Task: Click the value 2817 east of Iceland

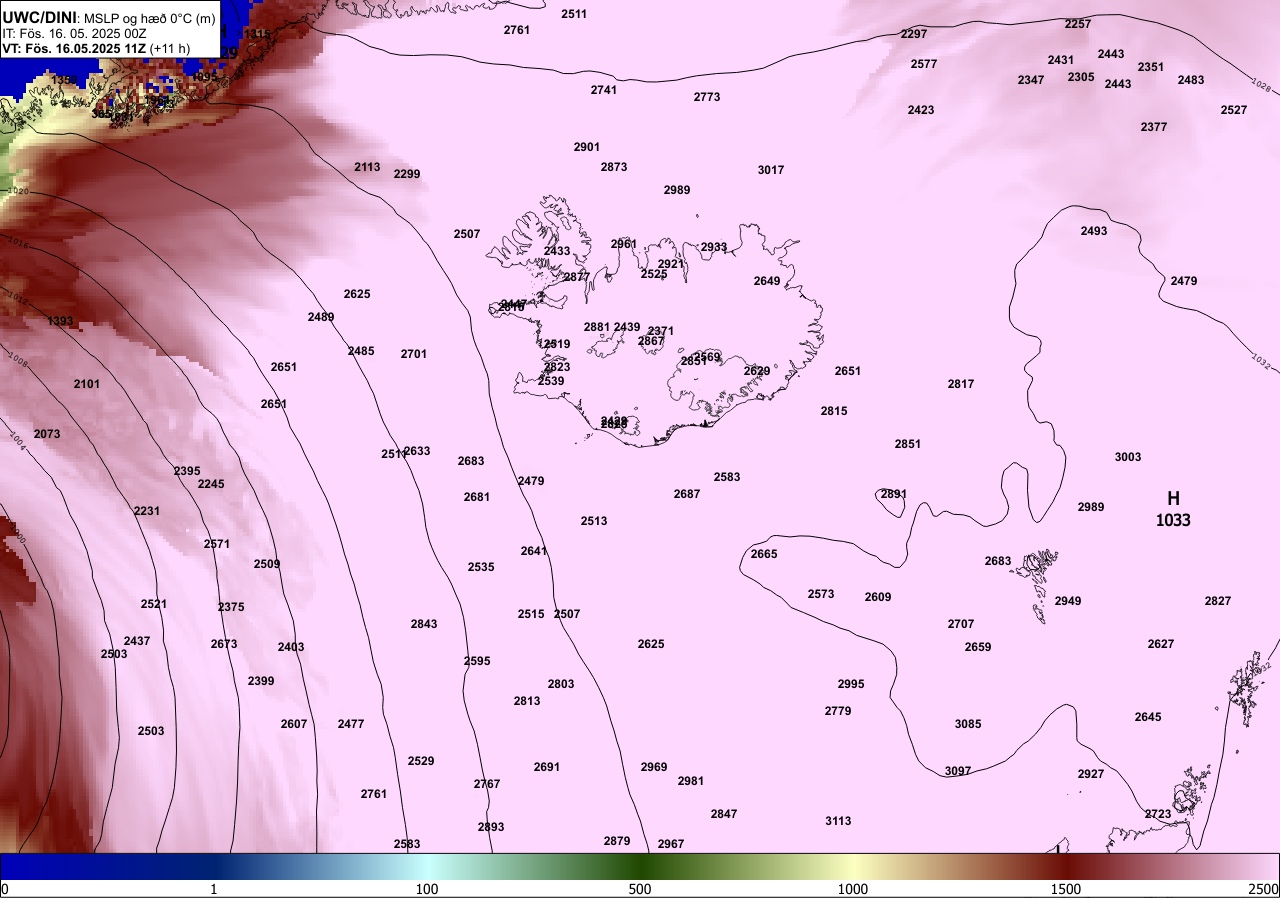Action: click(961, 384)
